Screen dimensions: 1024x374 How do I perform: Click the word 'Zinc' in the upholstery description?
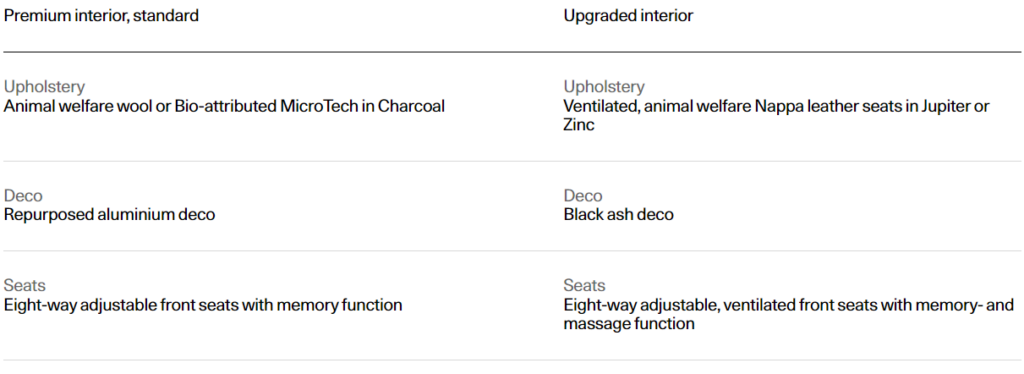click(x=579, y=125)
